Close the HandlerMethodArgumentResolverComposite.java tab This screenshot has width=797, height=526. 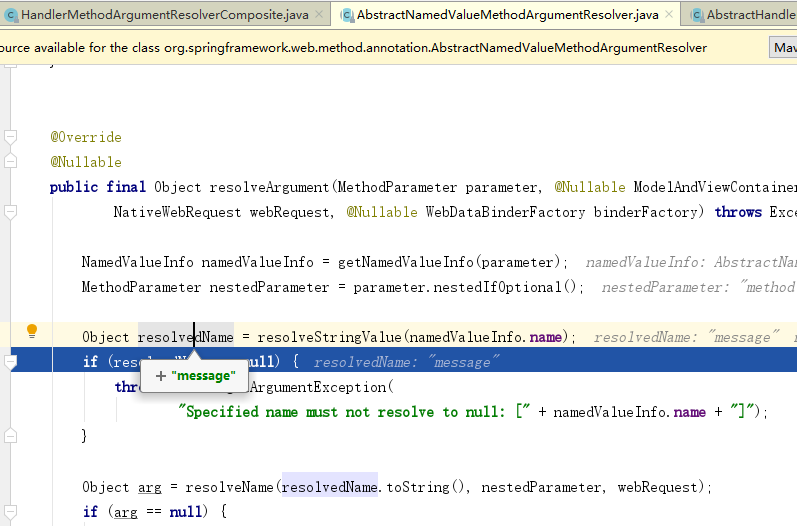coord(318,15)
